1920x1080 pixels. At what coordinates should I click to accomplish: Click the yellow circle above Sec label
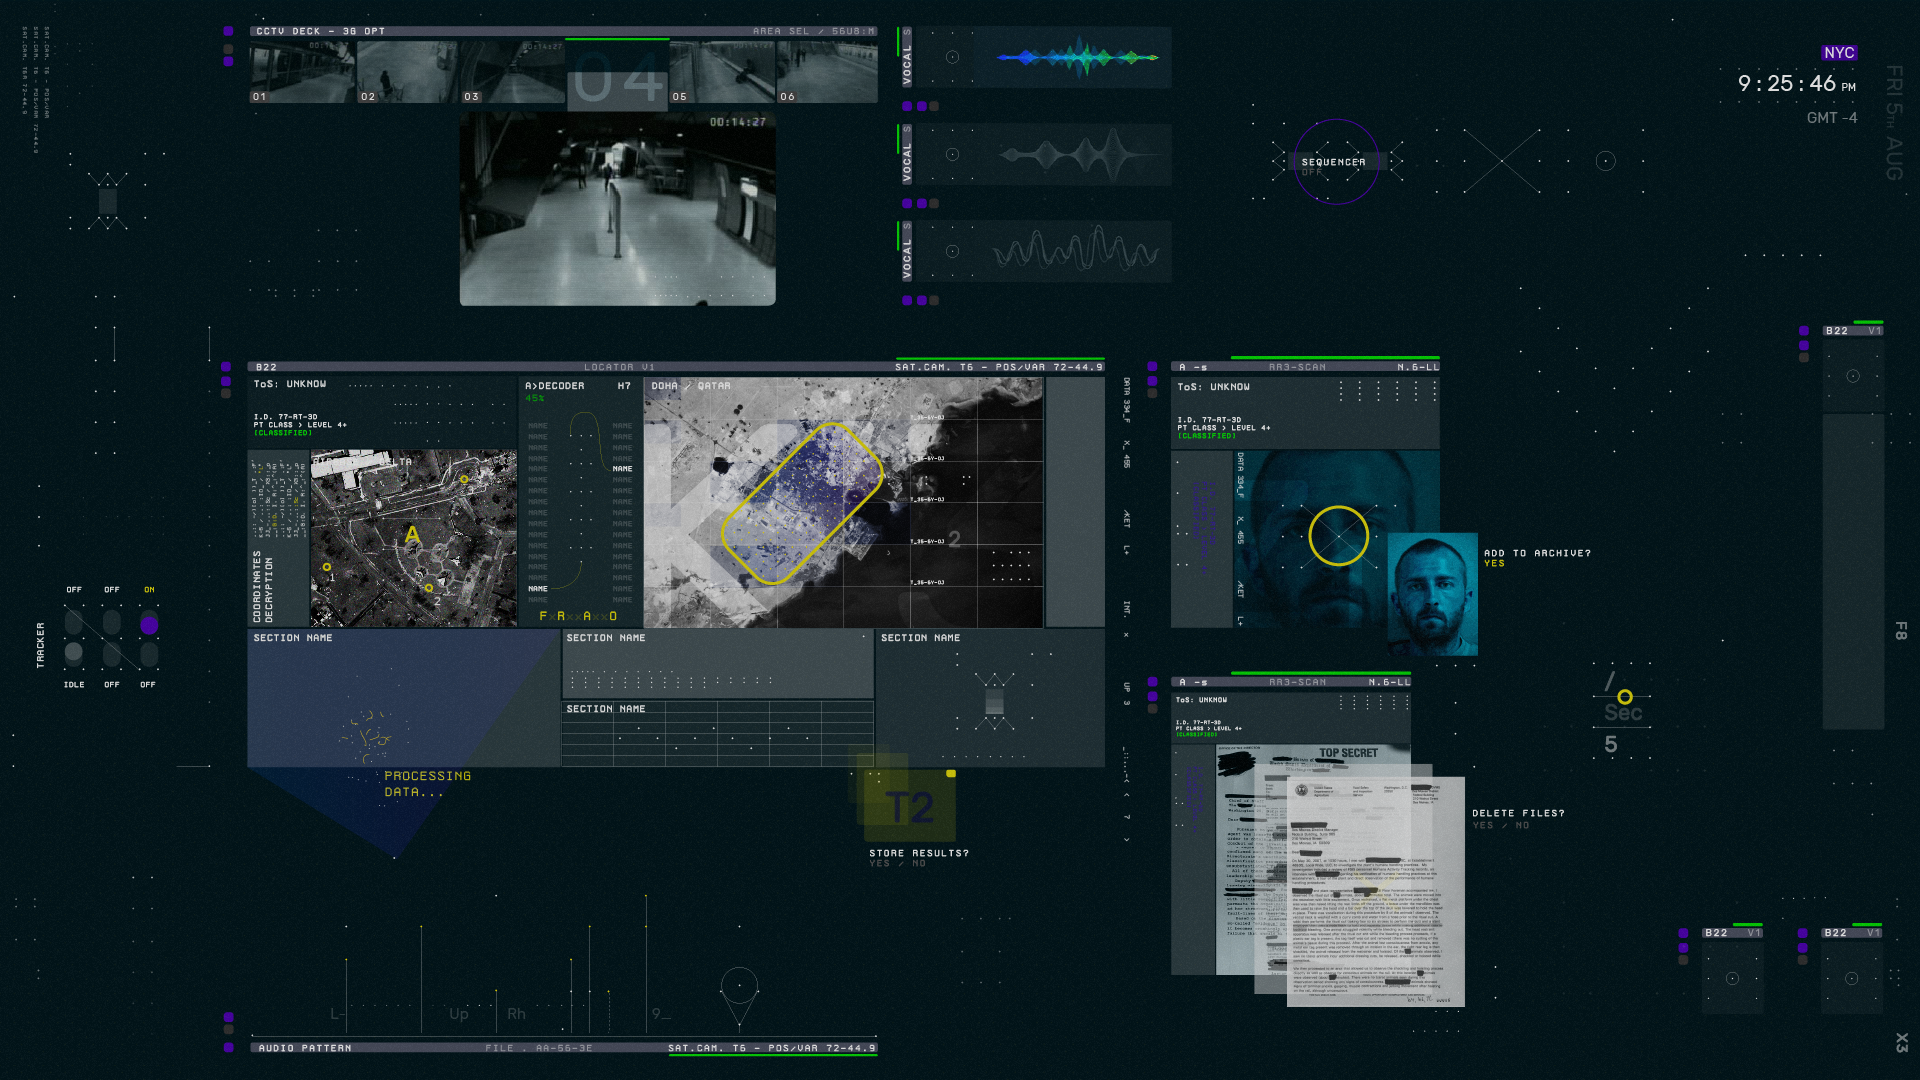click(x=1625, y=696)
